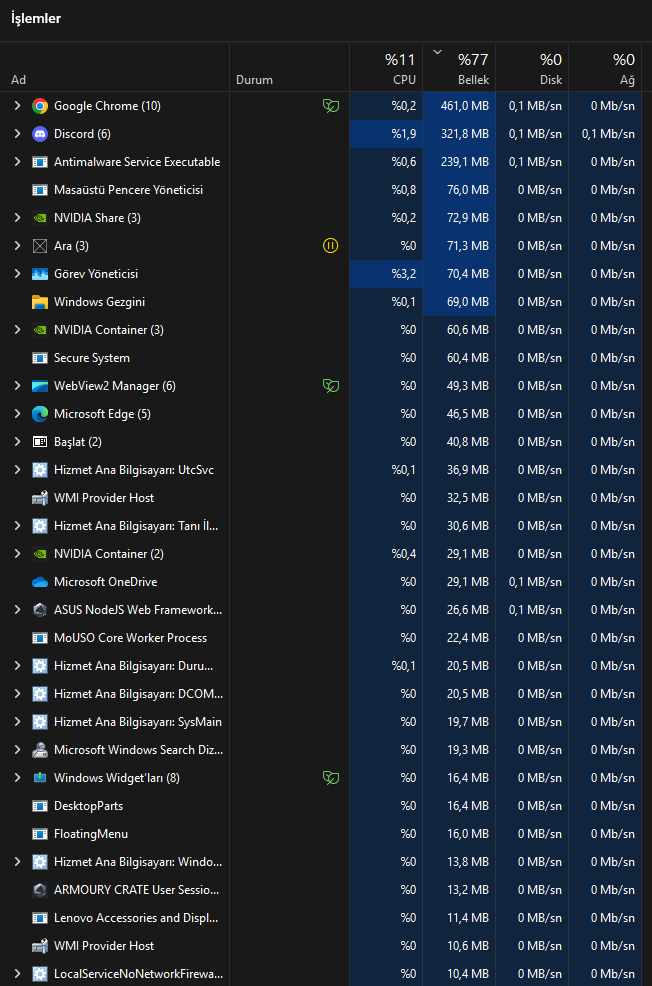Click the %3,2 CPU value for Görev Yöneticisi

coord(386,274)
